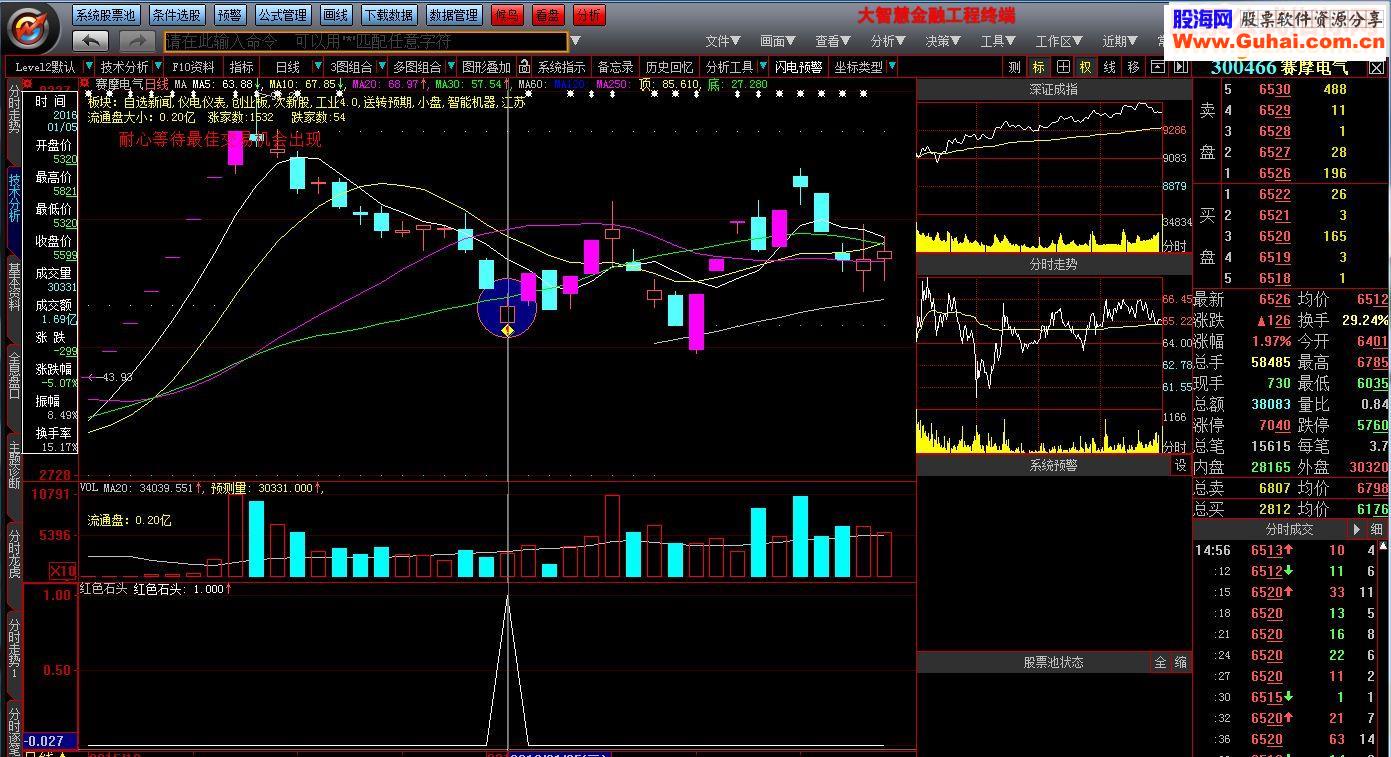Open 备忘录 memo
The width and height of the screenshot is (1391, 757).
[615, 67]
